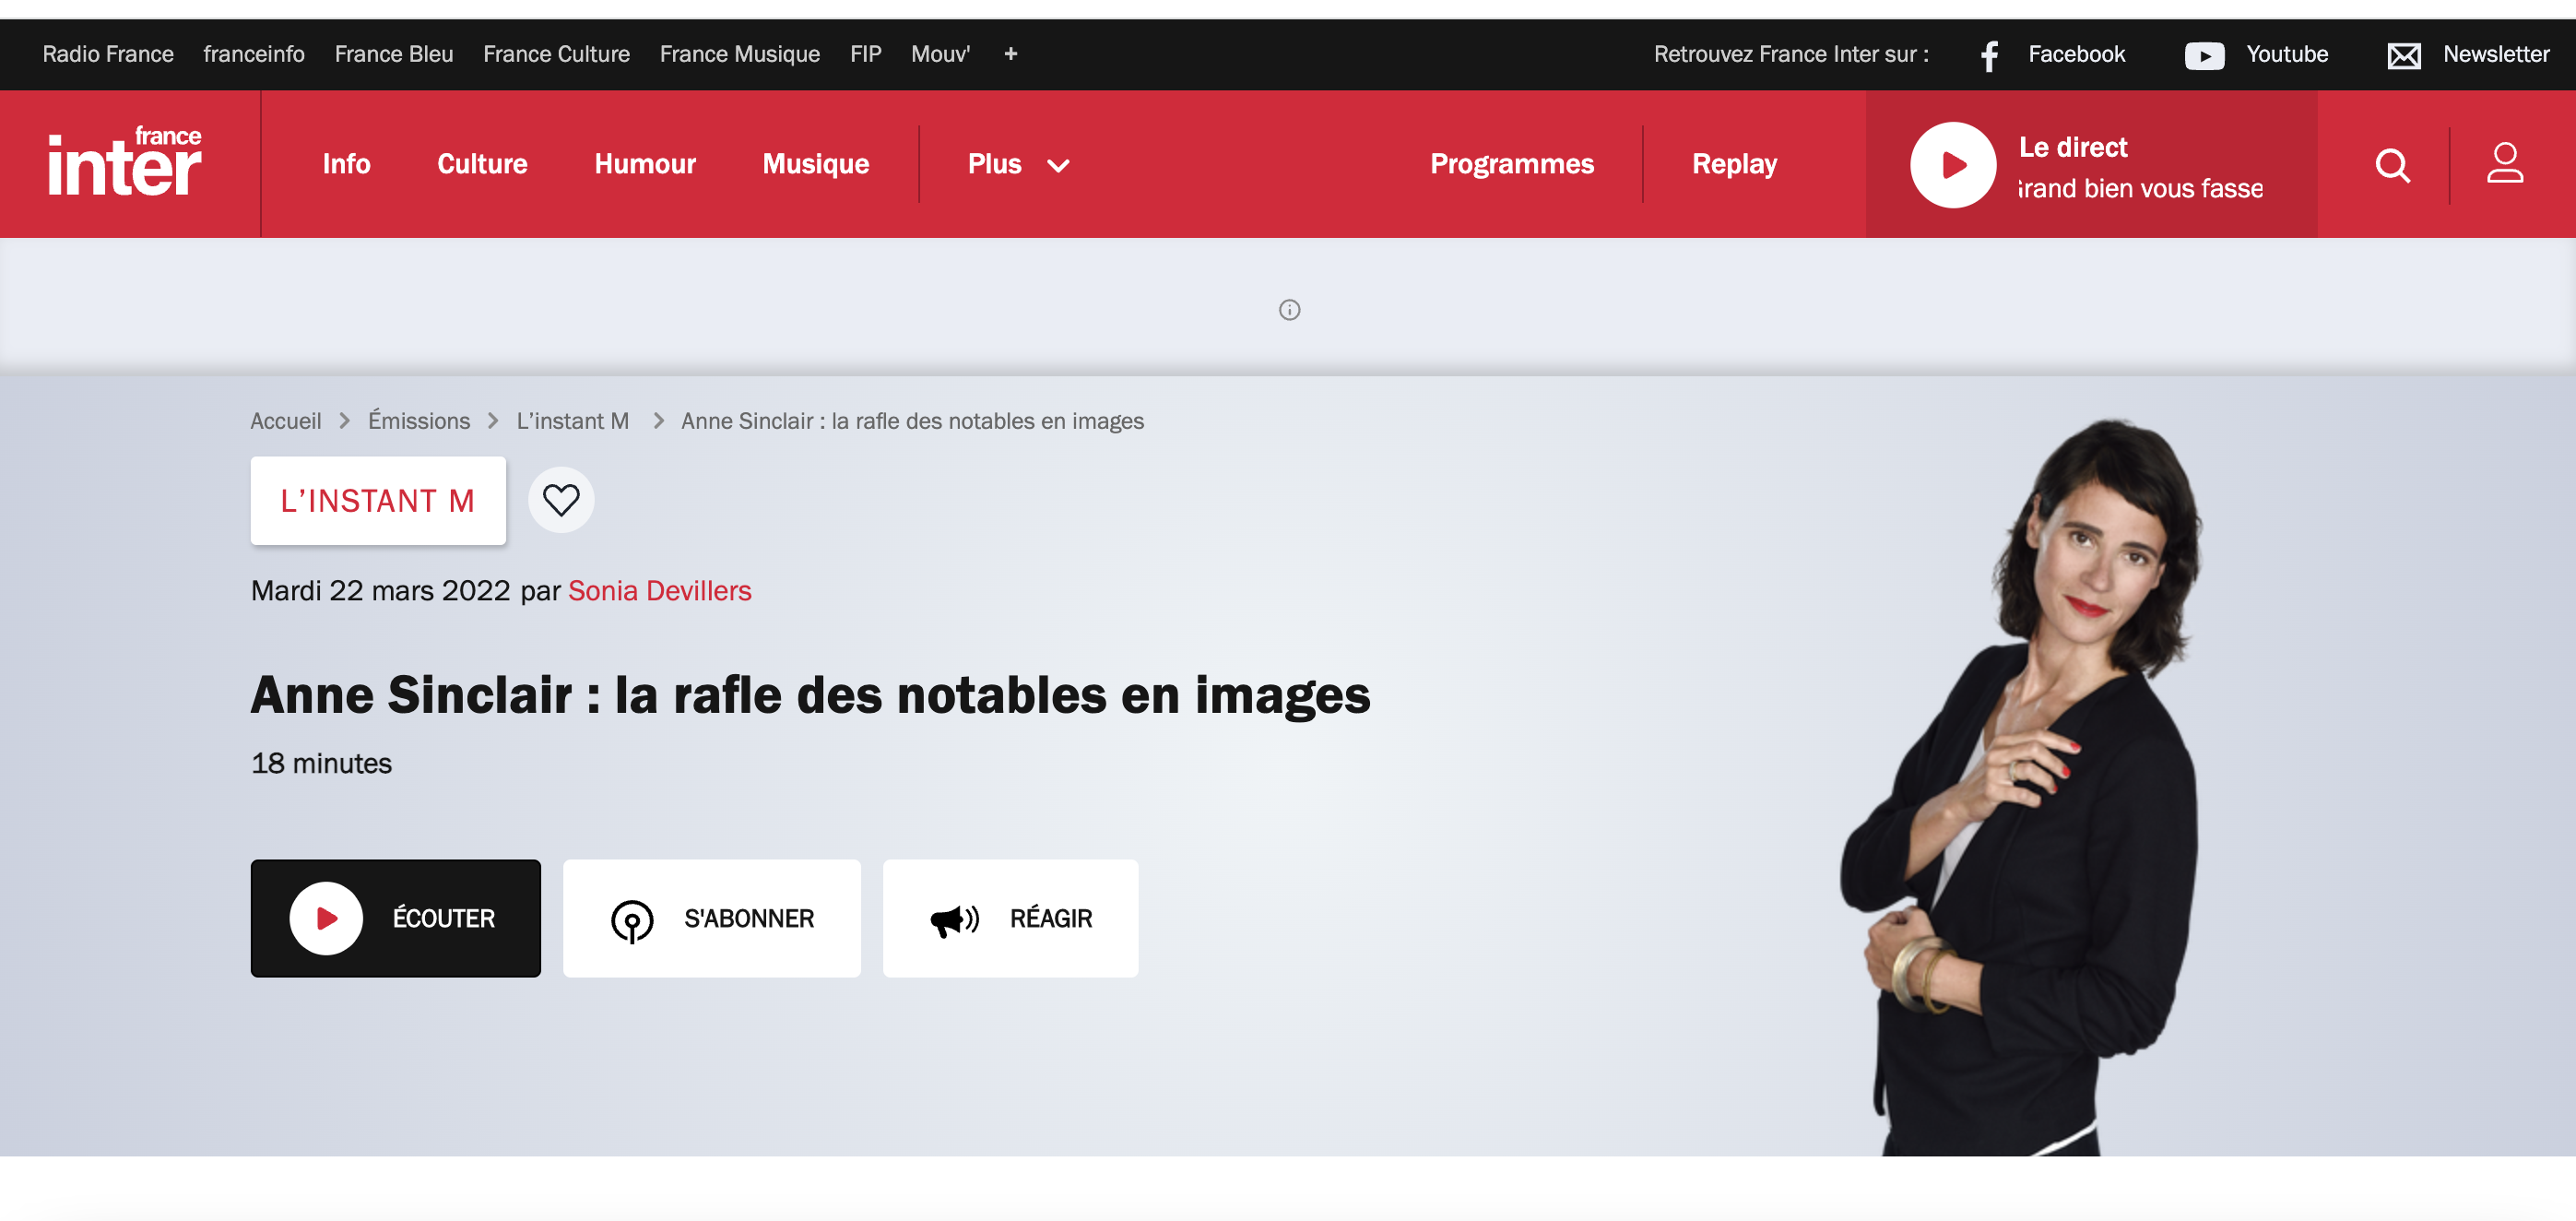Click Le direct title text
The width and height of the screenshot is (2576, 1221).
point(2072,147)
